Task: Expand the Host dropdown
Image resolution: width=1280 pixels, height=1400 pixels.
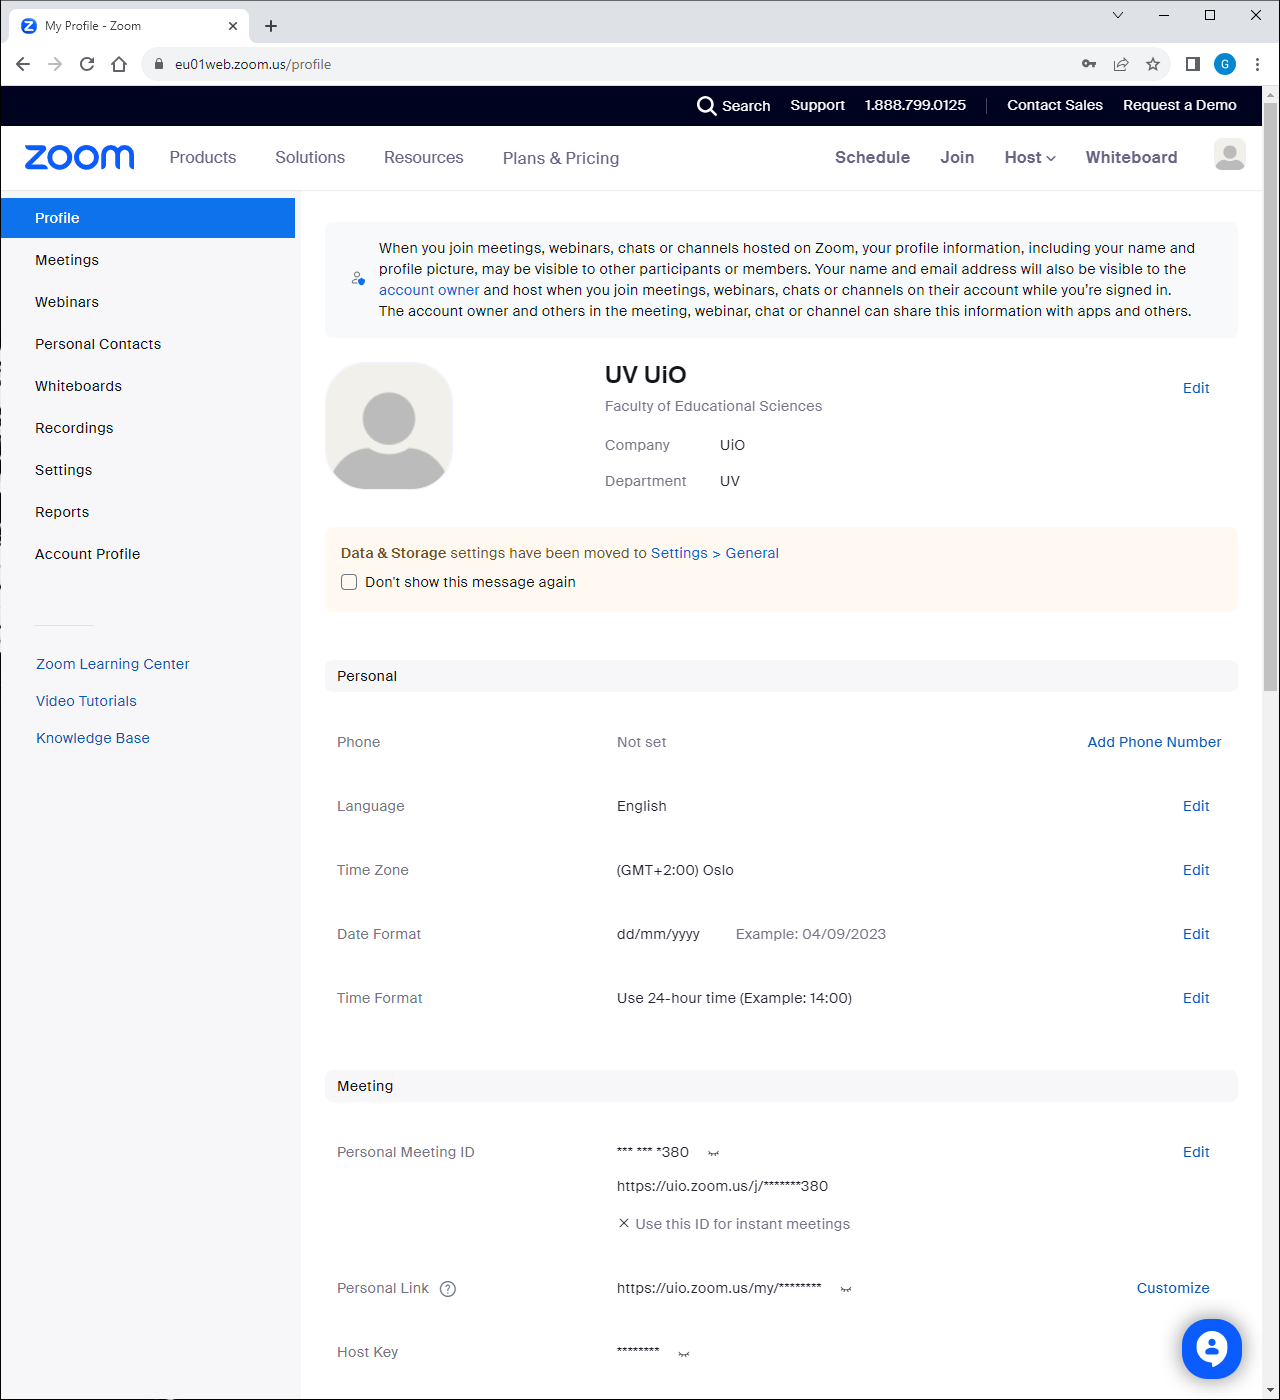Action: pyautogui.click(x=1030, y=157)
